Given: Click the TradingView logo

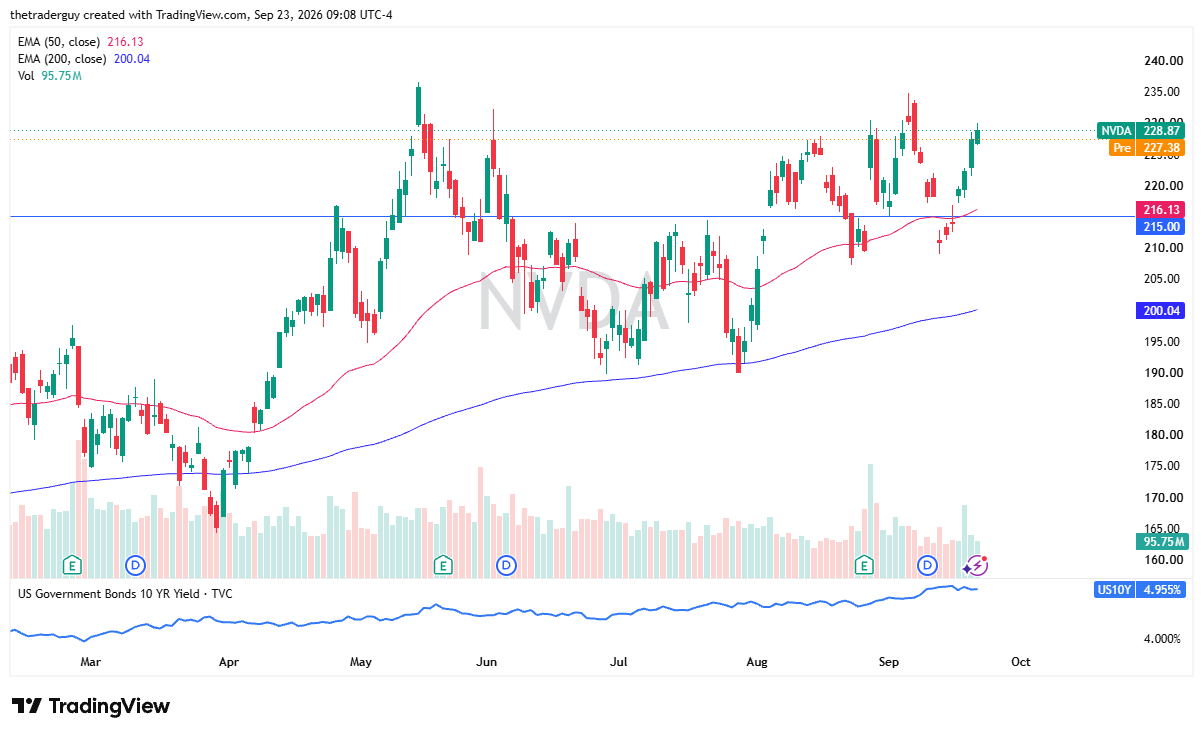Looking at the screenshot, I should point(91,706).
